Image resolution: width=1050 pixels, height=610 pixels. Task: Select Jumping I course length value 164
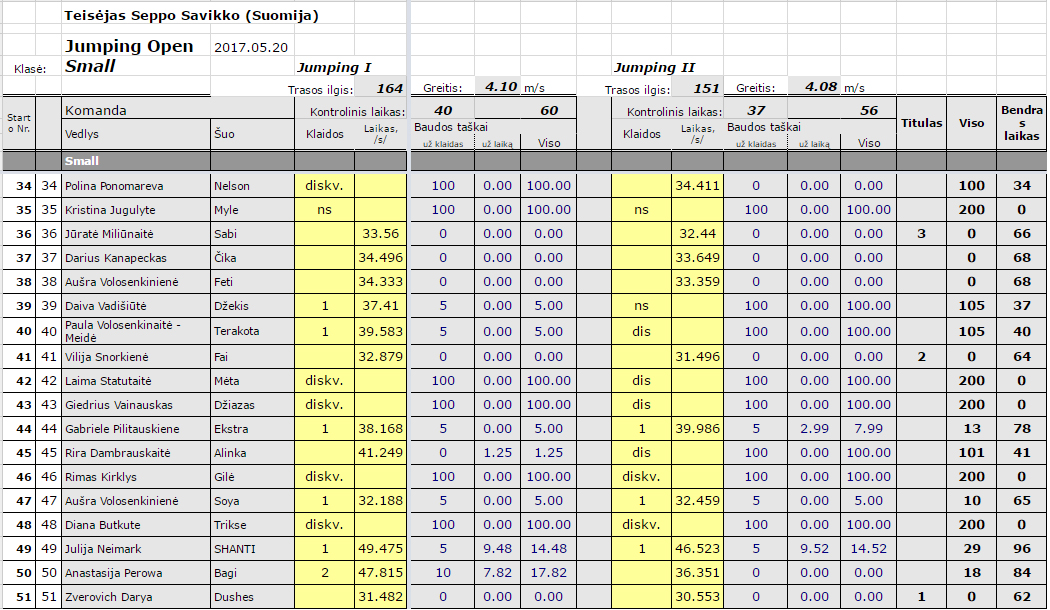[389, 88]
